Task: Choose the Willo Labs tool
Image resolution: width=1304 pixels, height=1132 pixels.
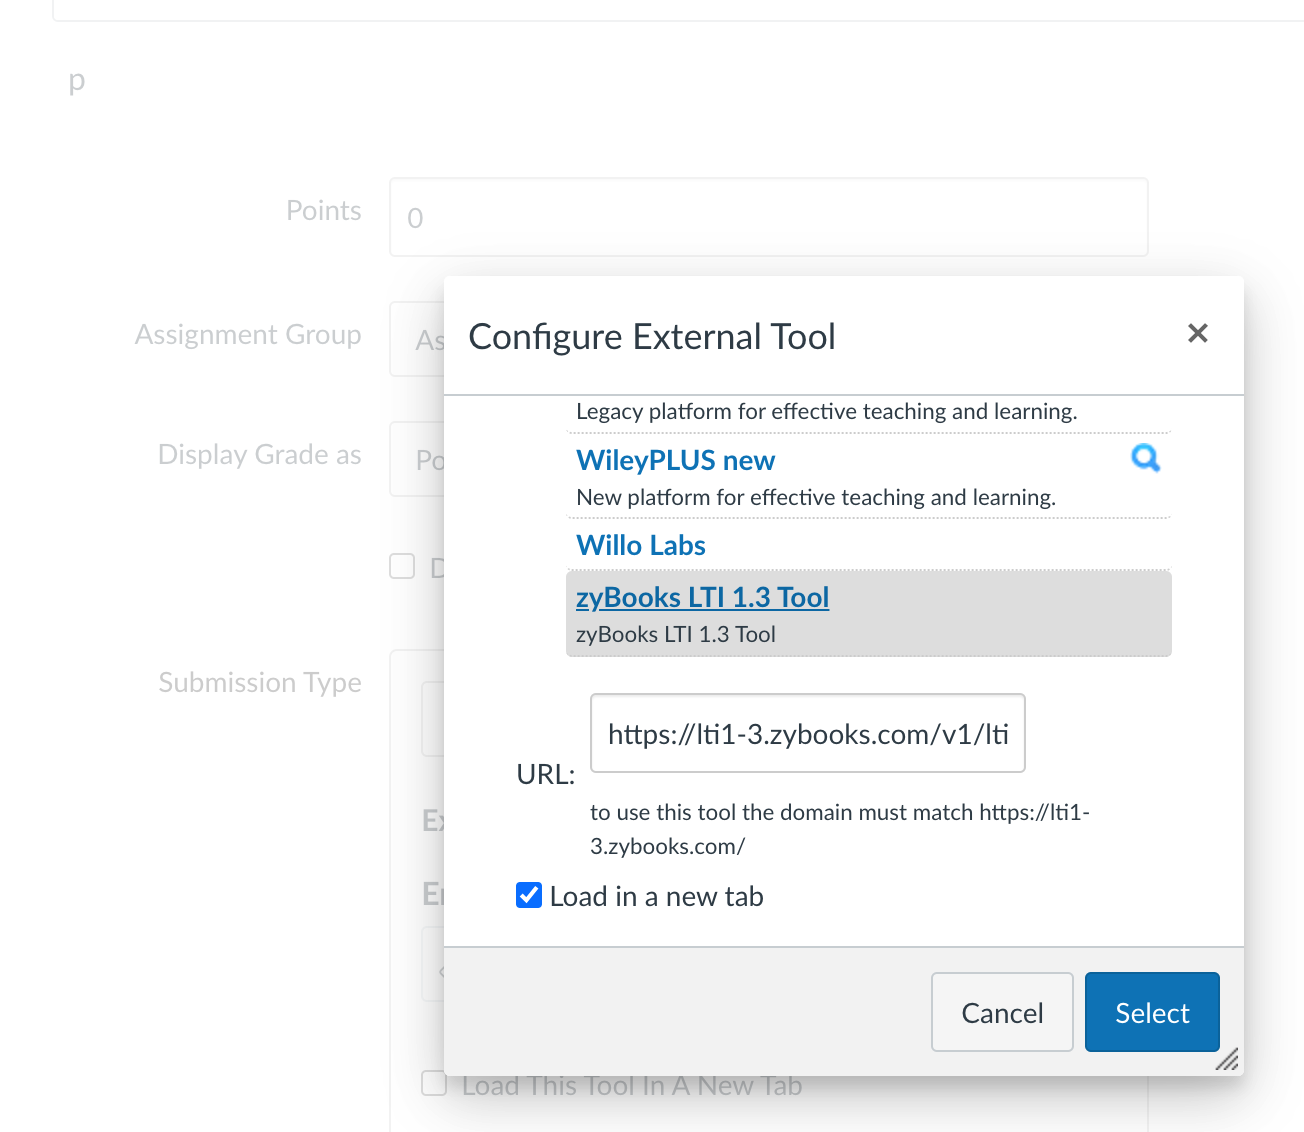Action: pyautogui.click(x=641, y=545)
